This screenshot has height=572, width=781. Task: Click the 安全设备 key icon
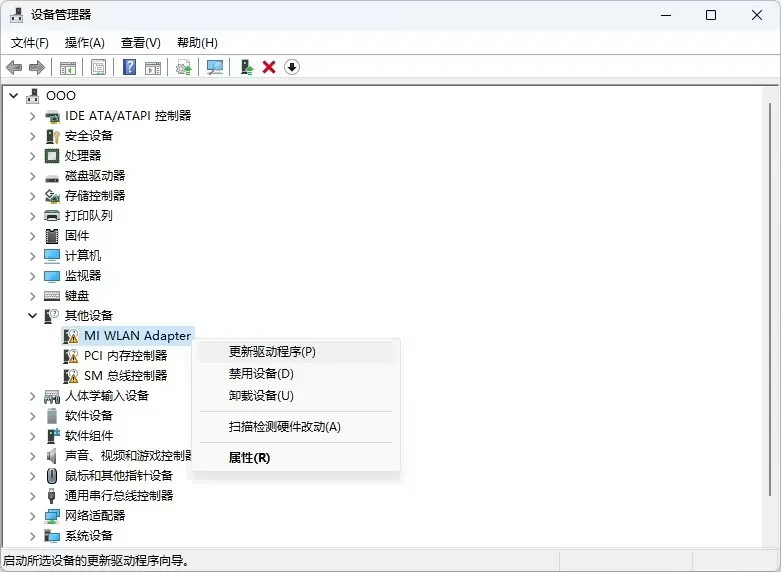pyautogui.click(x=52, y=136)
